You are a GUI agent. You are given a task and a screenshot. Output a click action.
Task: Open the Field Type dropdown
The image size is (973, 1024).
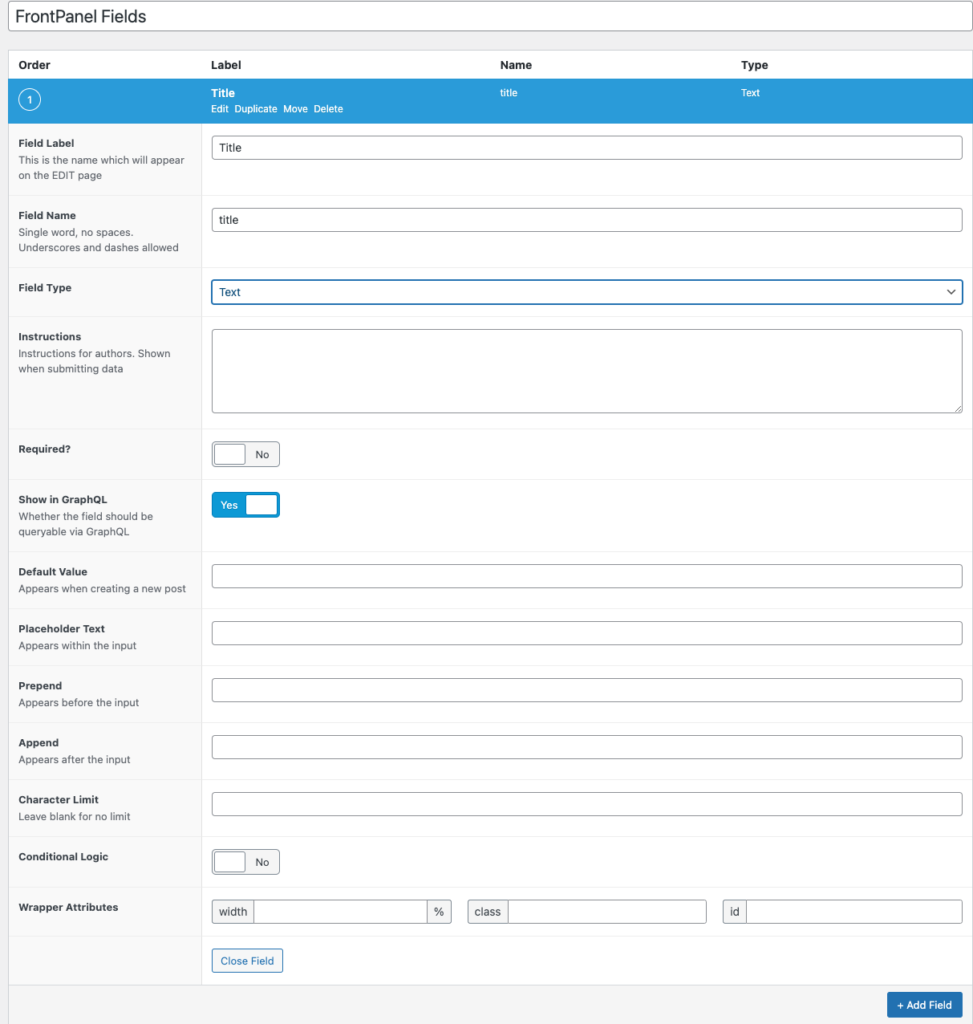586,292
